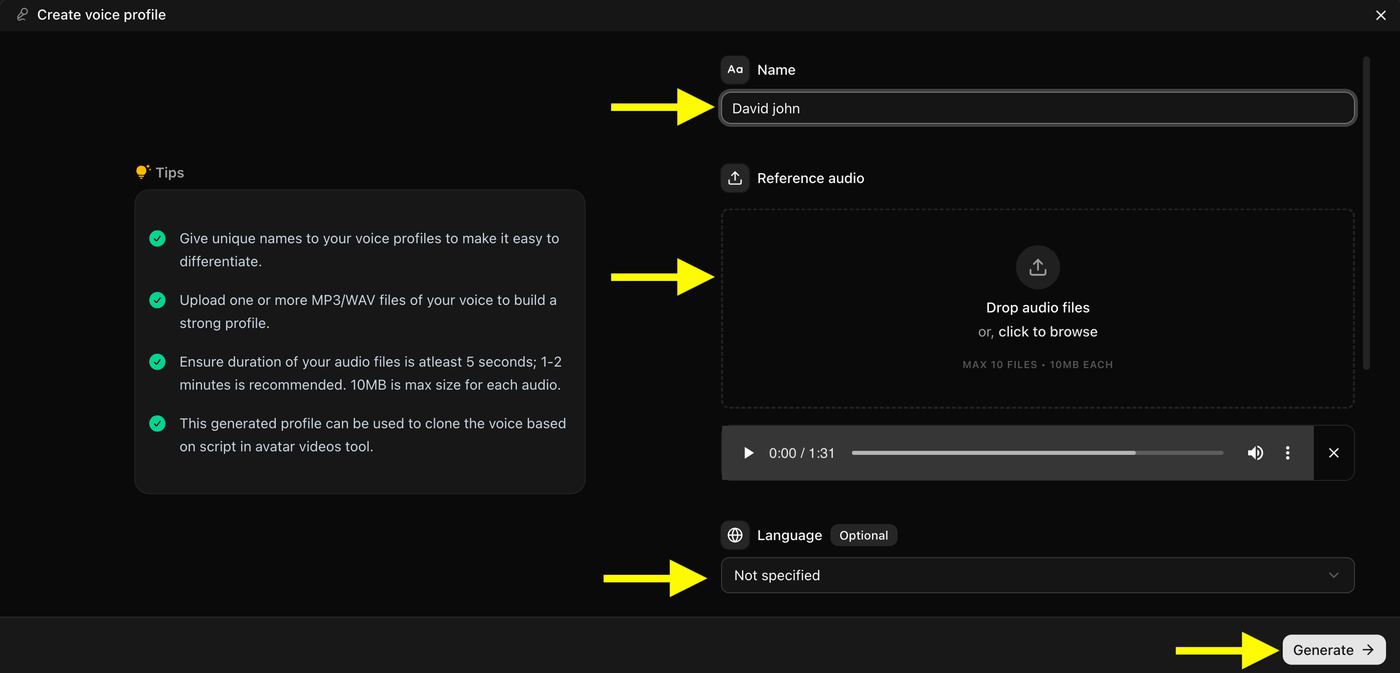Click the 'Reference audio' label

pyautogui.click(x=810, y=178)
